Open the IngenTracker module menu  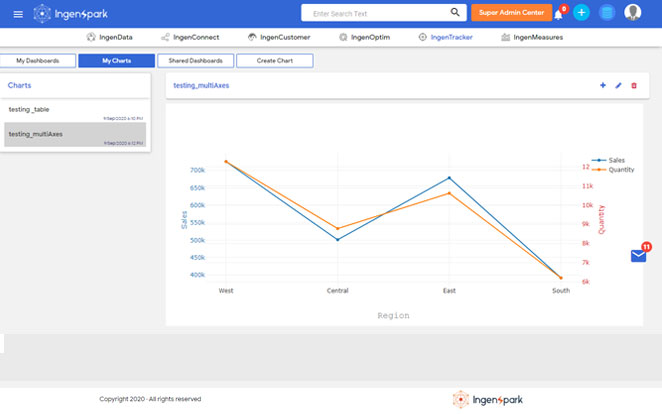(445, 37)
